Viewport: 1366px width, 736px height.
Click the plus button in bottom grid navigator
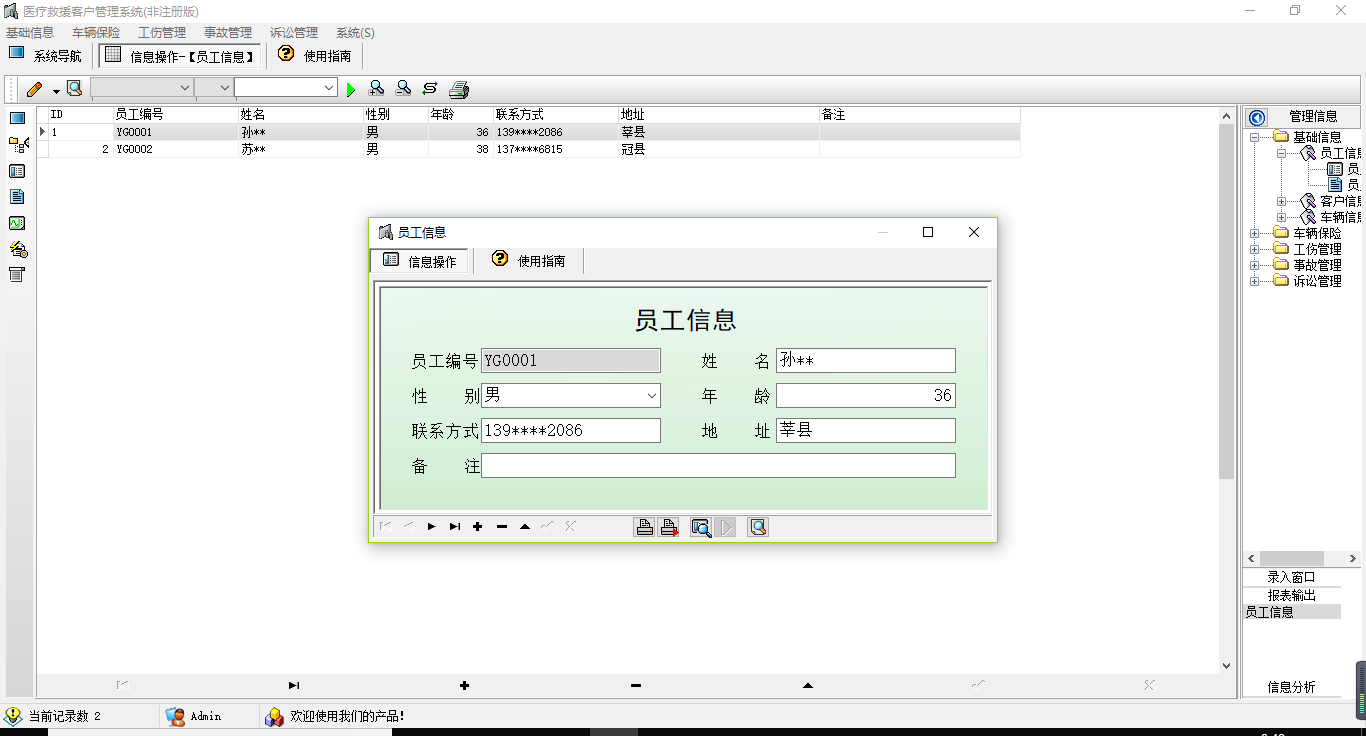coord(465,685)
